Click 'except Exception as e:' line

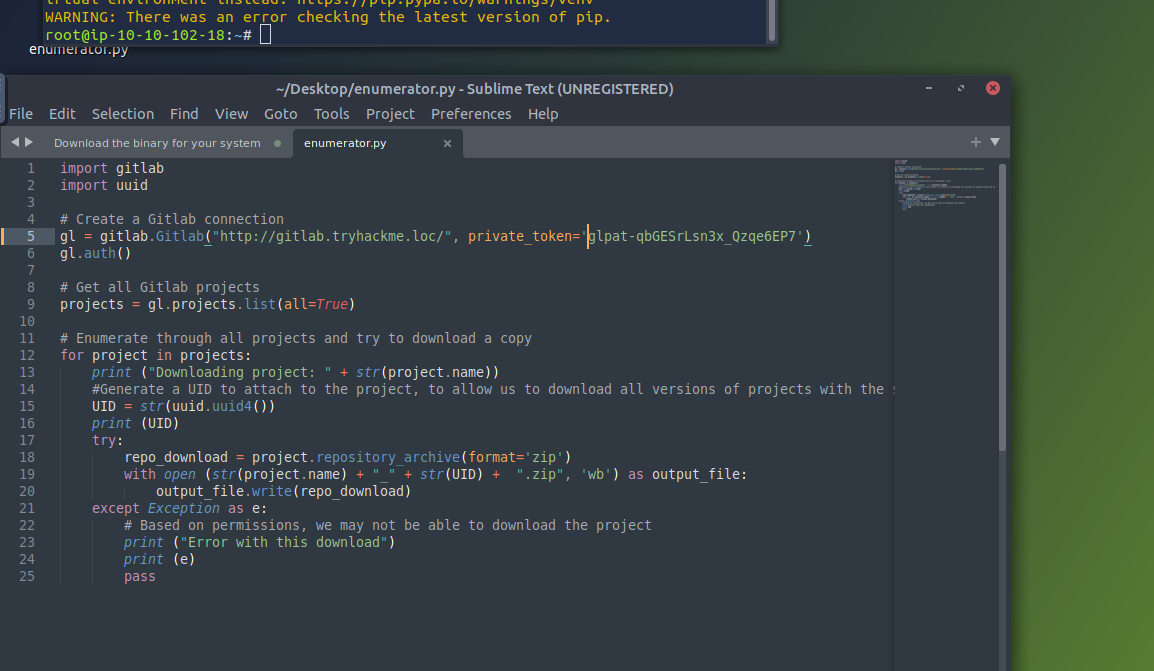point(180,508)
